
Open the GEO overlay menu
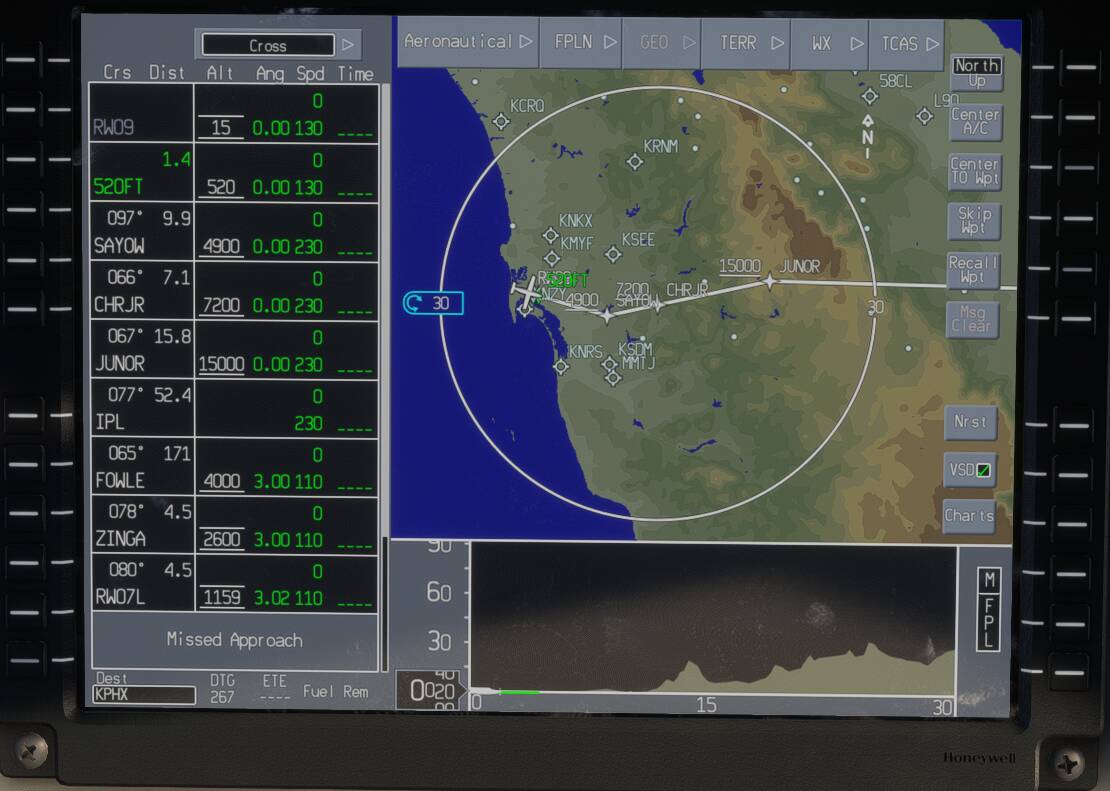662,42
